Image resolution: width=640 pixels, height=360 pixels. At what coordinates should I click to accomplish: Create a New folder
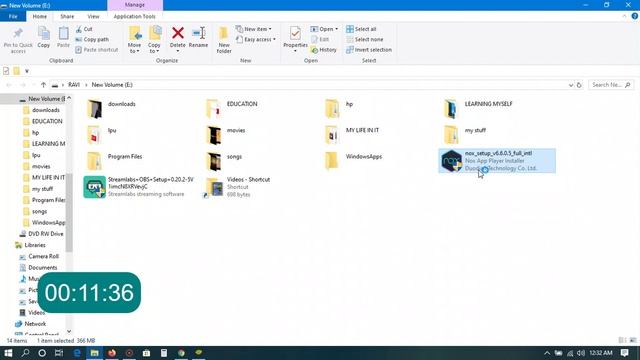pos(224,40)
